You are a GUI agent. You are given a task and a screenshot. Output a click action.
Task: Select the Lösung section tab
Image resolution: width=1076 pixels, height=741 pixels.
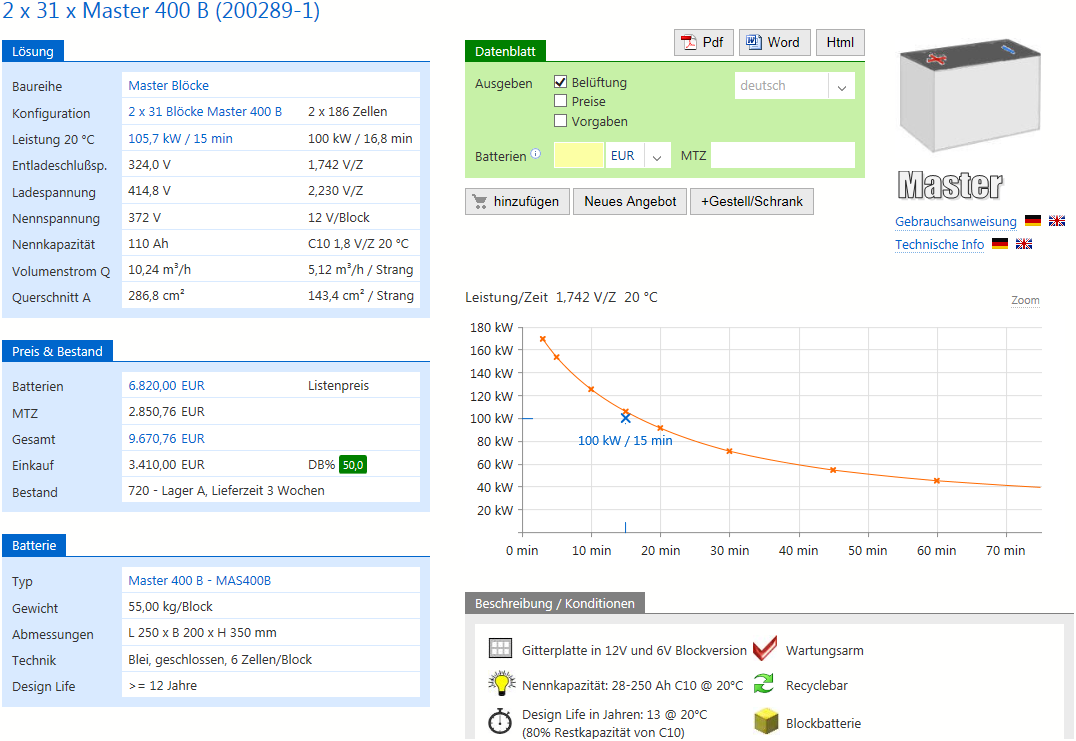coord(33,51)
